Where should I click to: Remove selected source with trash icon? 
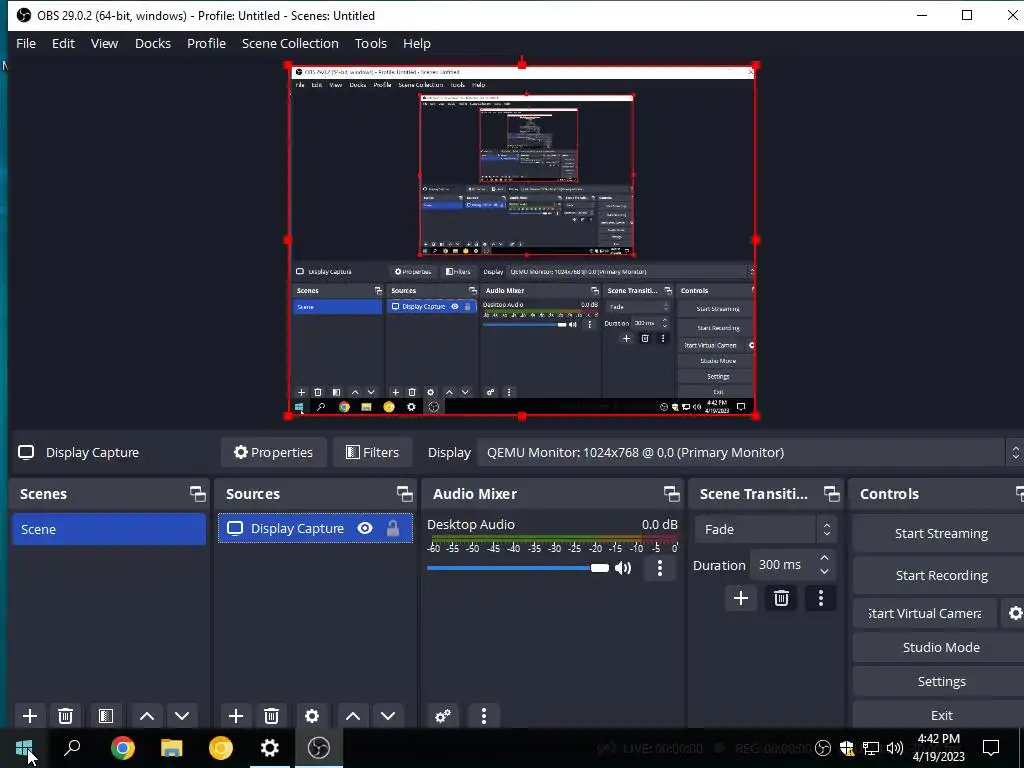[272, 716]
